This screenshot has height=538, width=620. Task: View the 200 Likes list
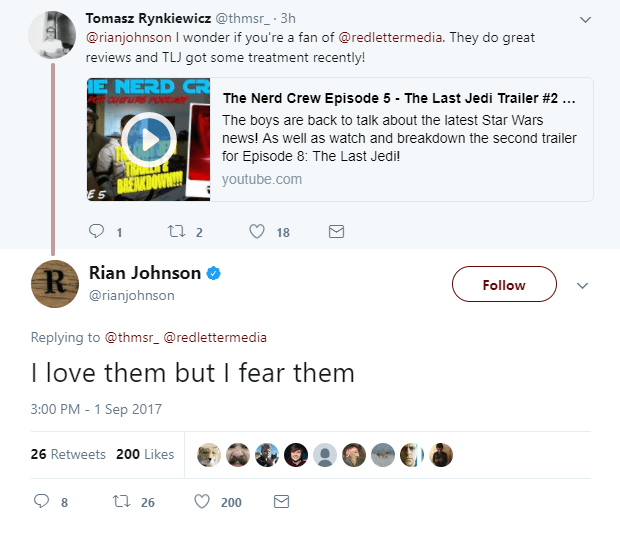(145, 454)
